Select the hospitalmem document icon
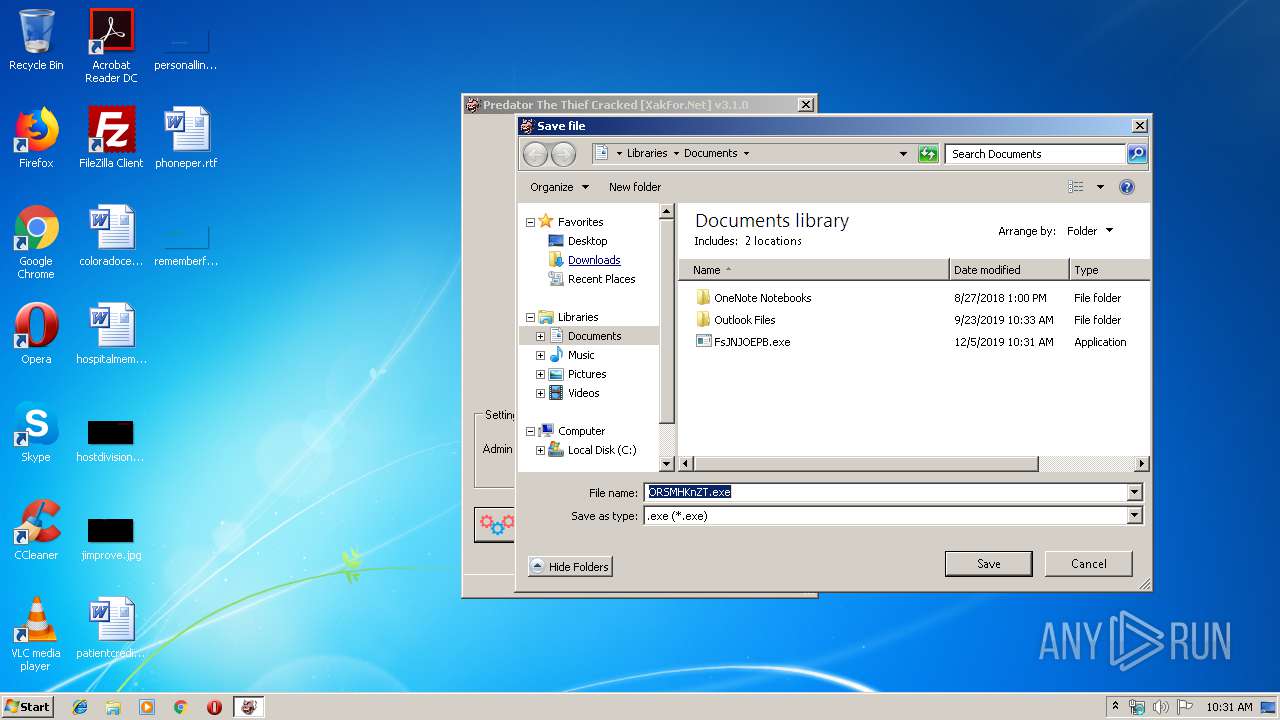 (111, 334)
